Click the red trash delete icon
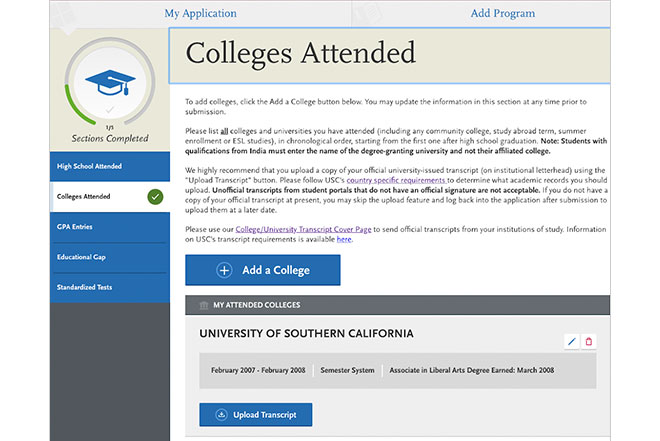660x441 pixels. coord(589,341)
